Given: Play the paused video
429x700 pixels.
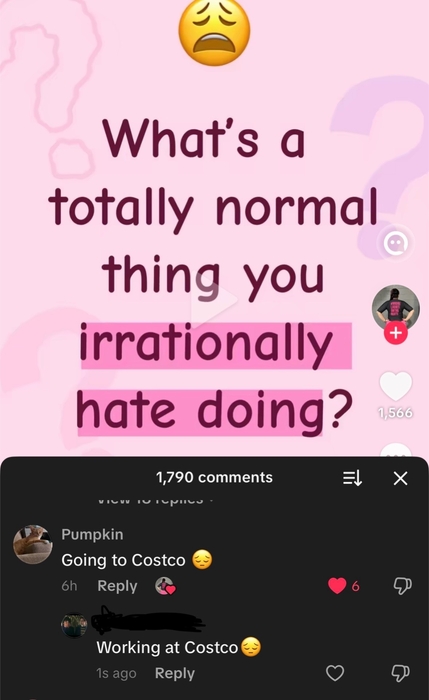Looking at the screenshot, I should pyautogui.click(x=214, y=300).
